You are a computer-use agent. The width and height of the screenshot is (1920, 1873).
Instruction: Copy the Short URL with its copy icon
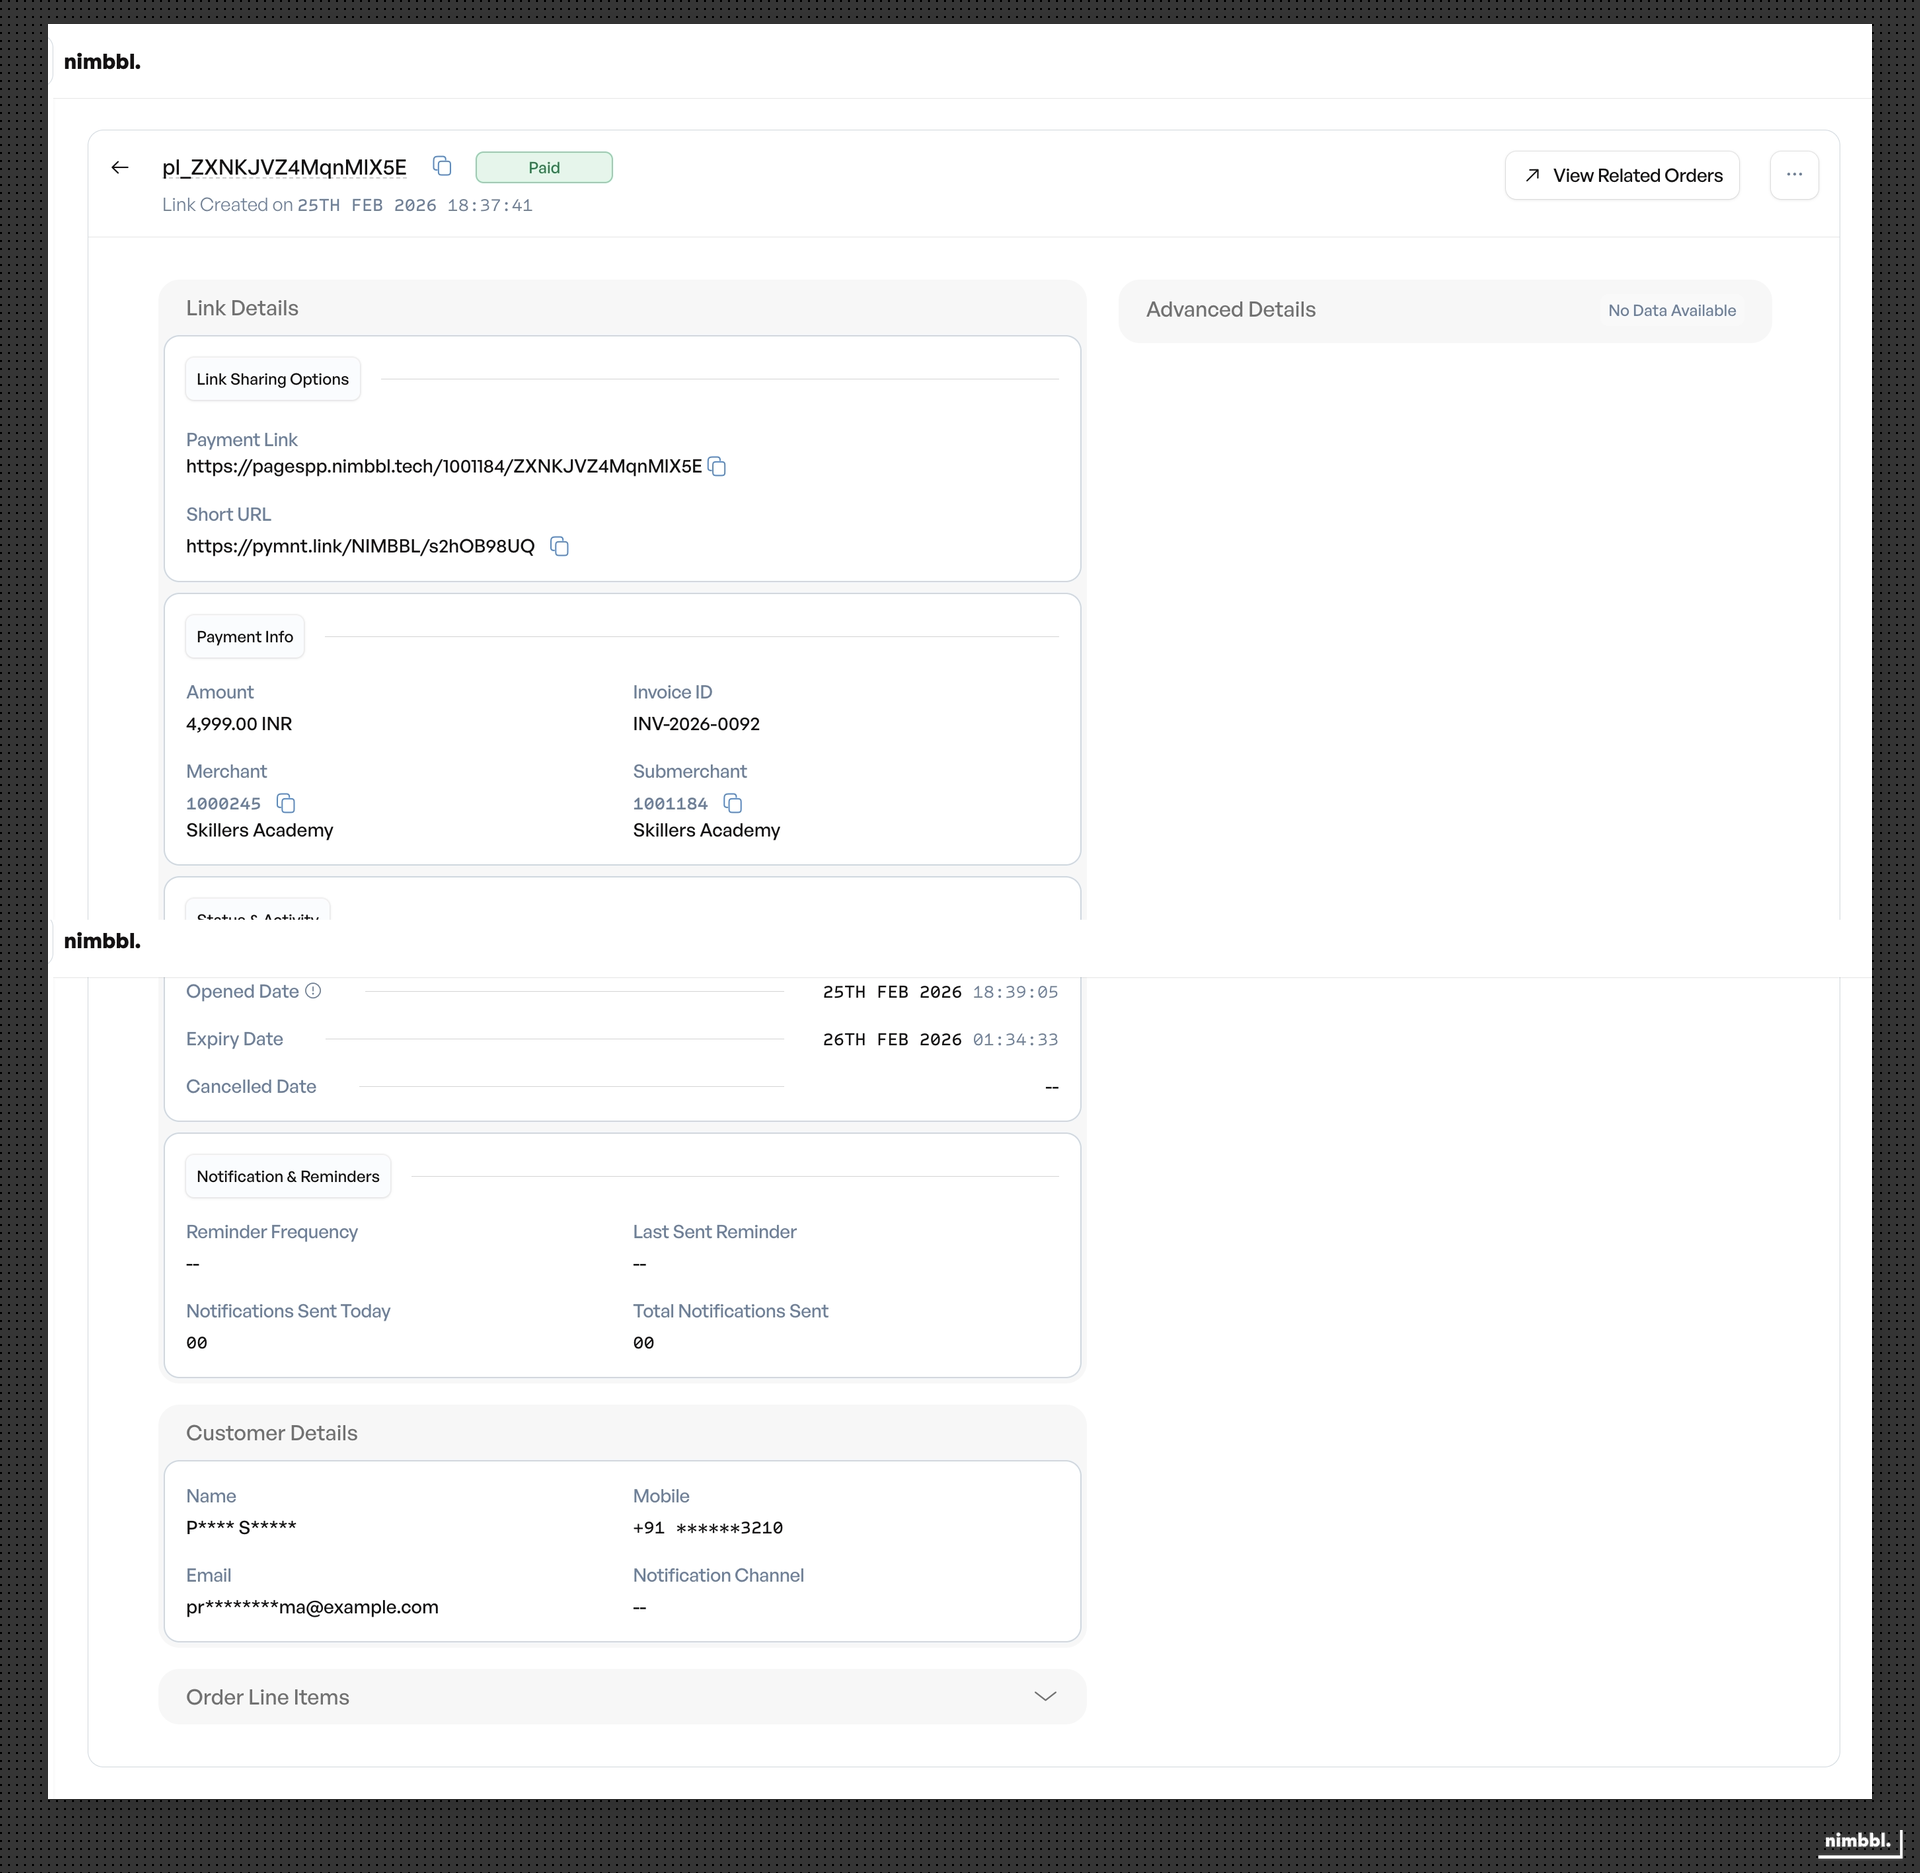tap(559, 546)
